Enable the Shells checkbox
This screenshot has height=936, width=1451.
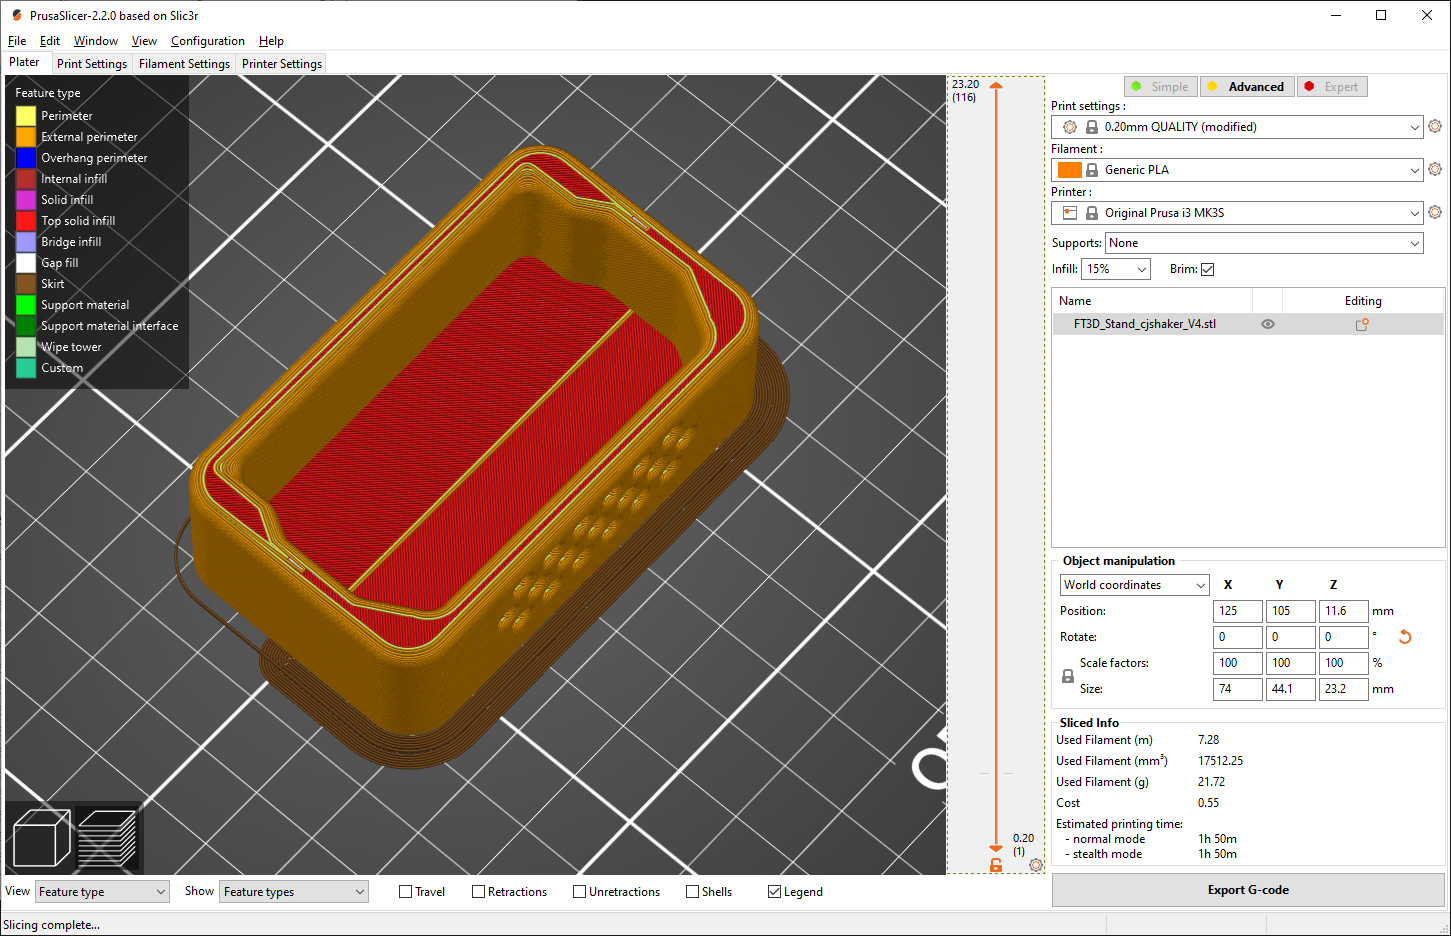(692, 892)
